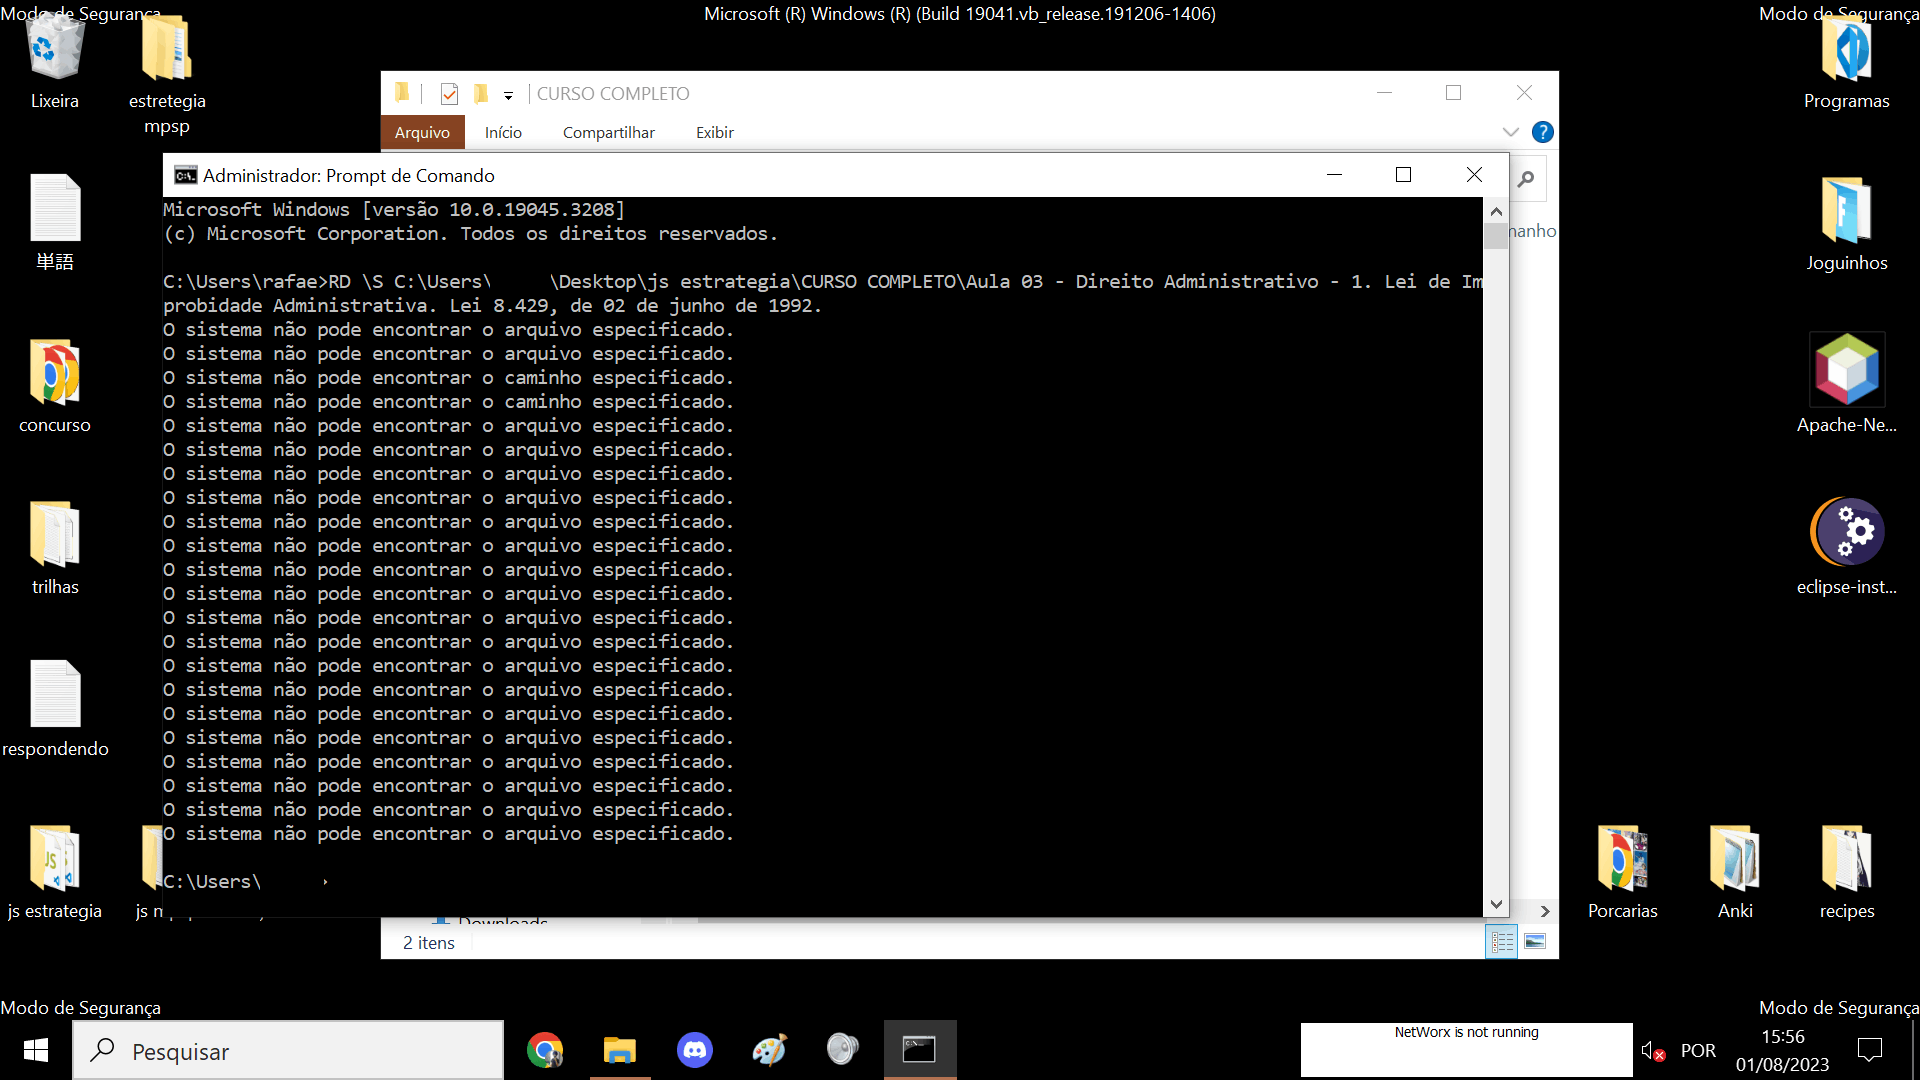Image resolution: width=1922 pixels, height=1088 pixels.
Task: Click the Arquivo menu tab
Action: pos(422,131)
